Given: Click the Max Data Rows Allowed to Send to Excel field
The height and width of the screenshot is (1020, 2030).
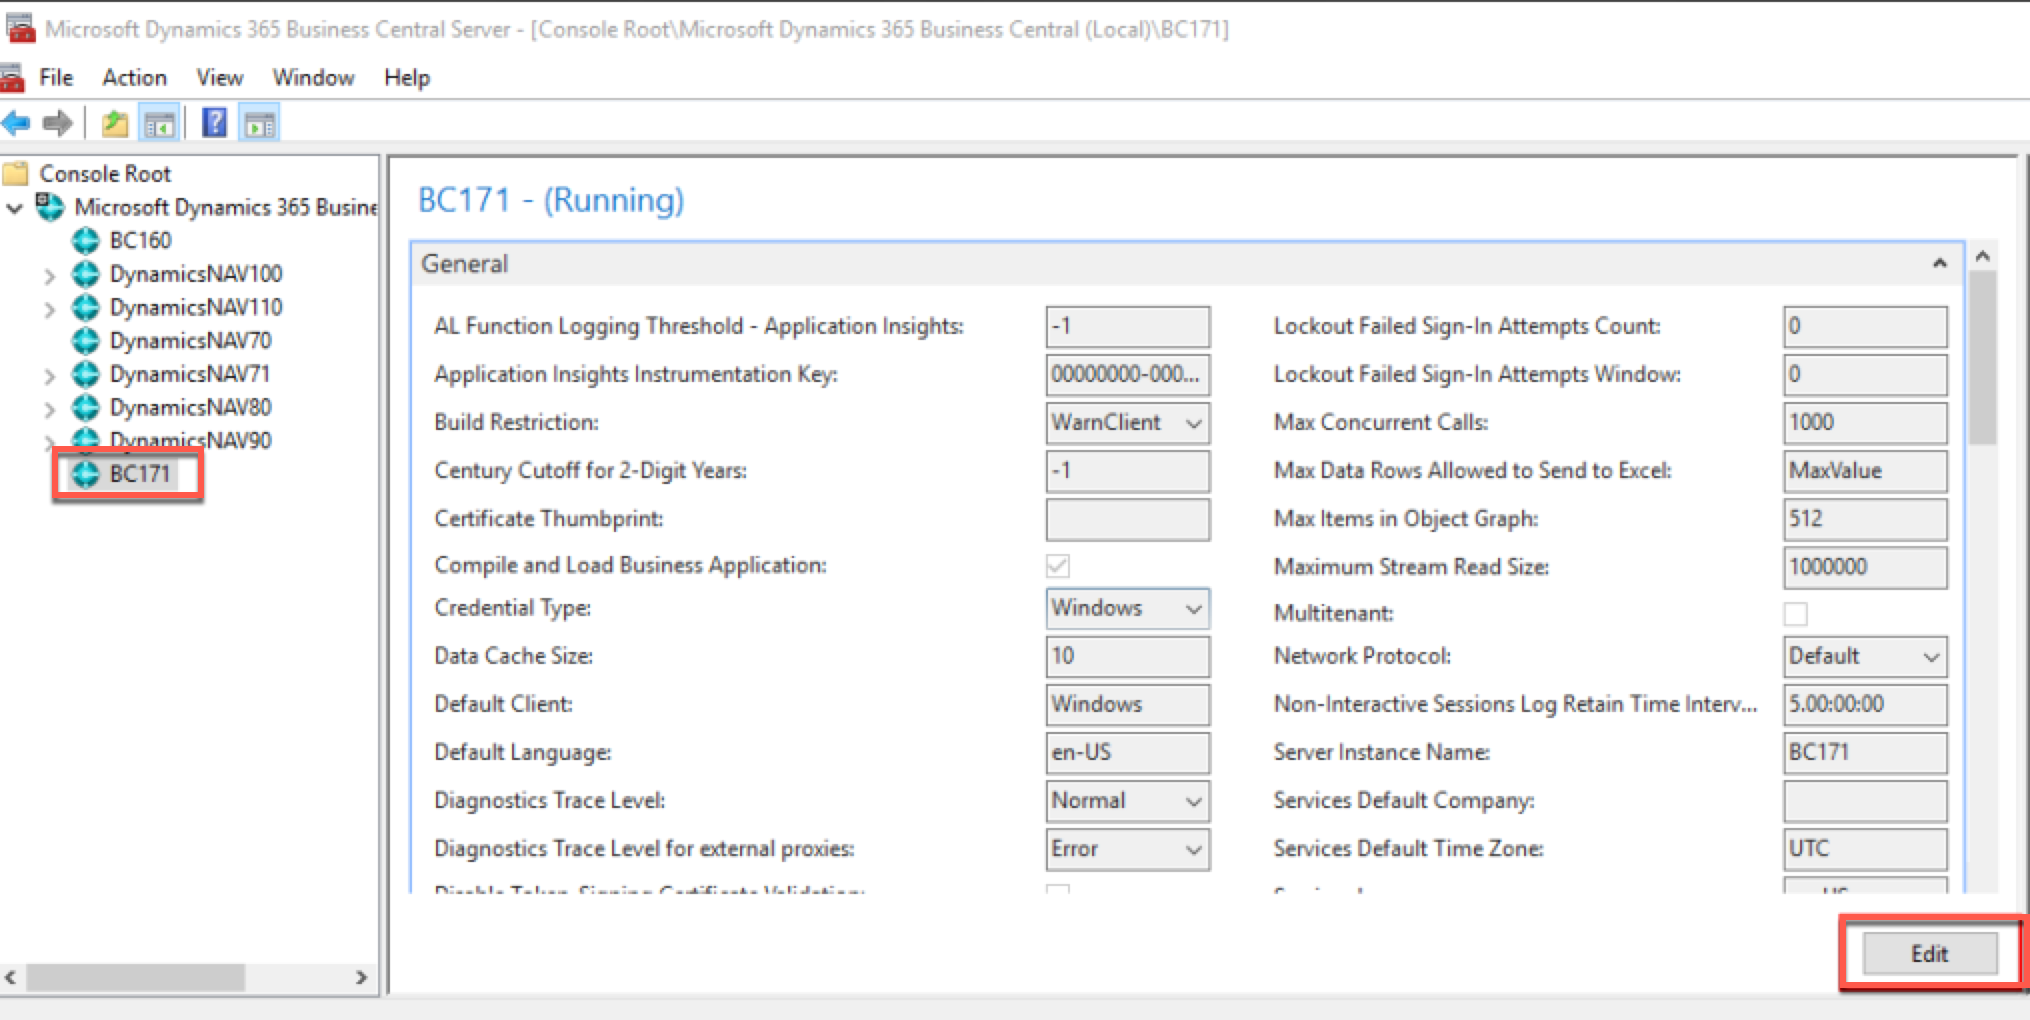Looking at the screenshot, I should 1865,471.
